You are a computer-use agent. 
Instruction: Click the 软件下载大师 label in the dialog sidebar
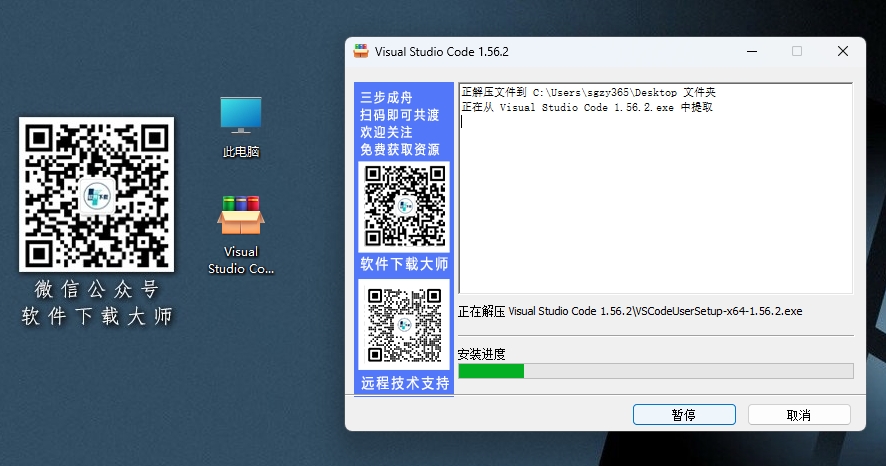[x=404, y=264]
